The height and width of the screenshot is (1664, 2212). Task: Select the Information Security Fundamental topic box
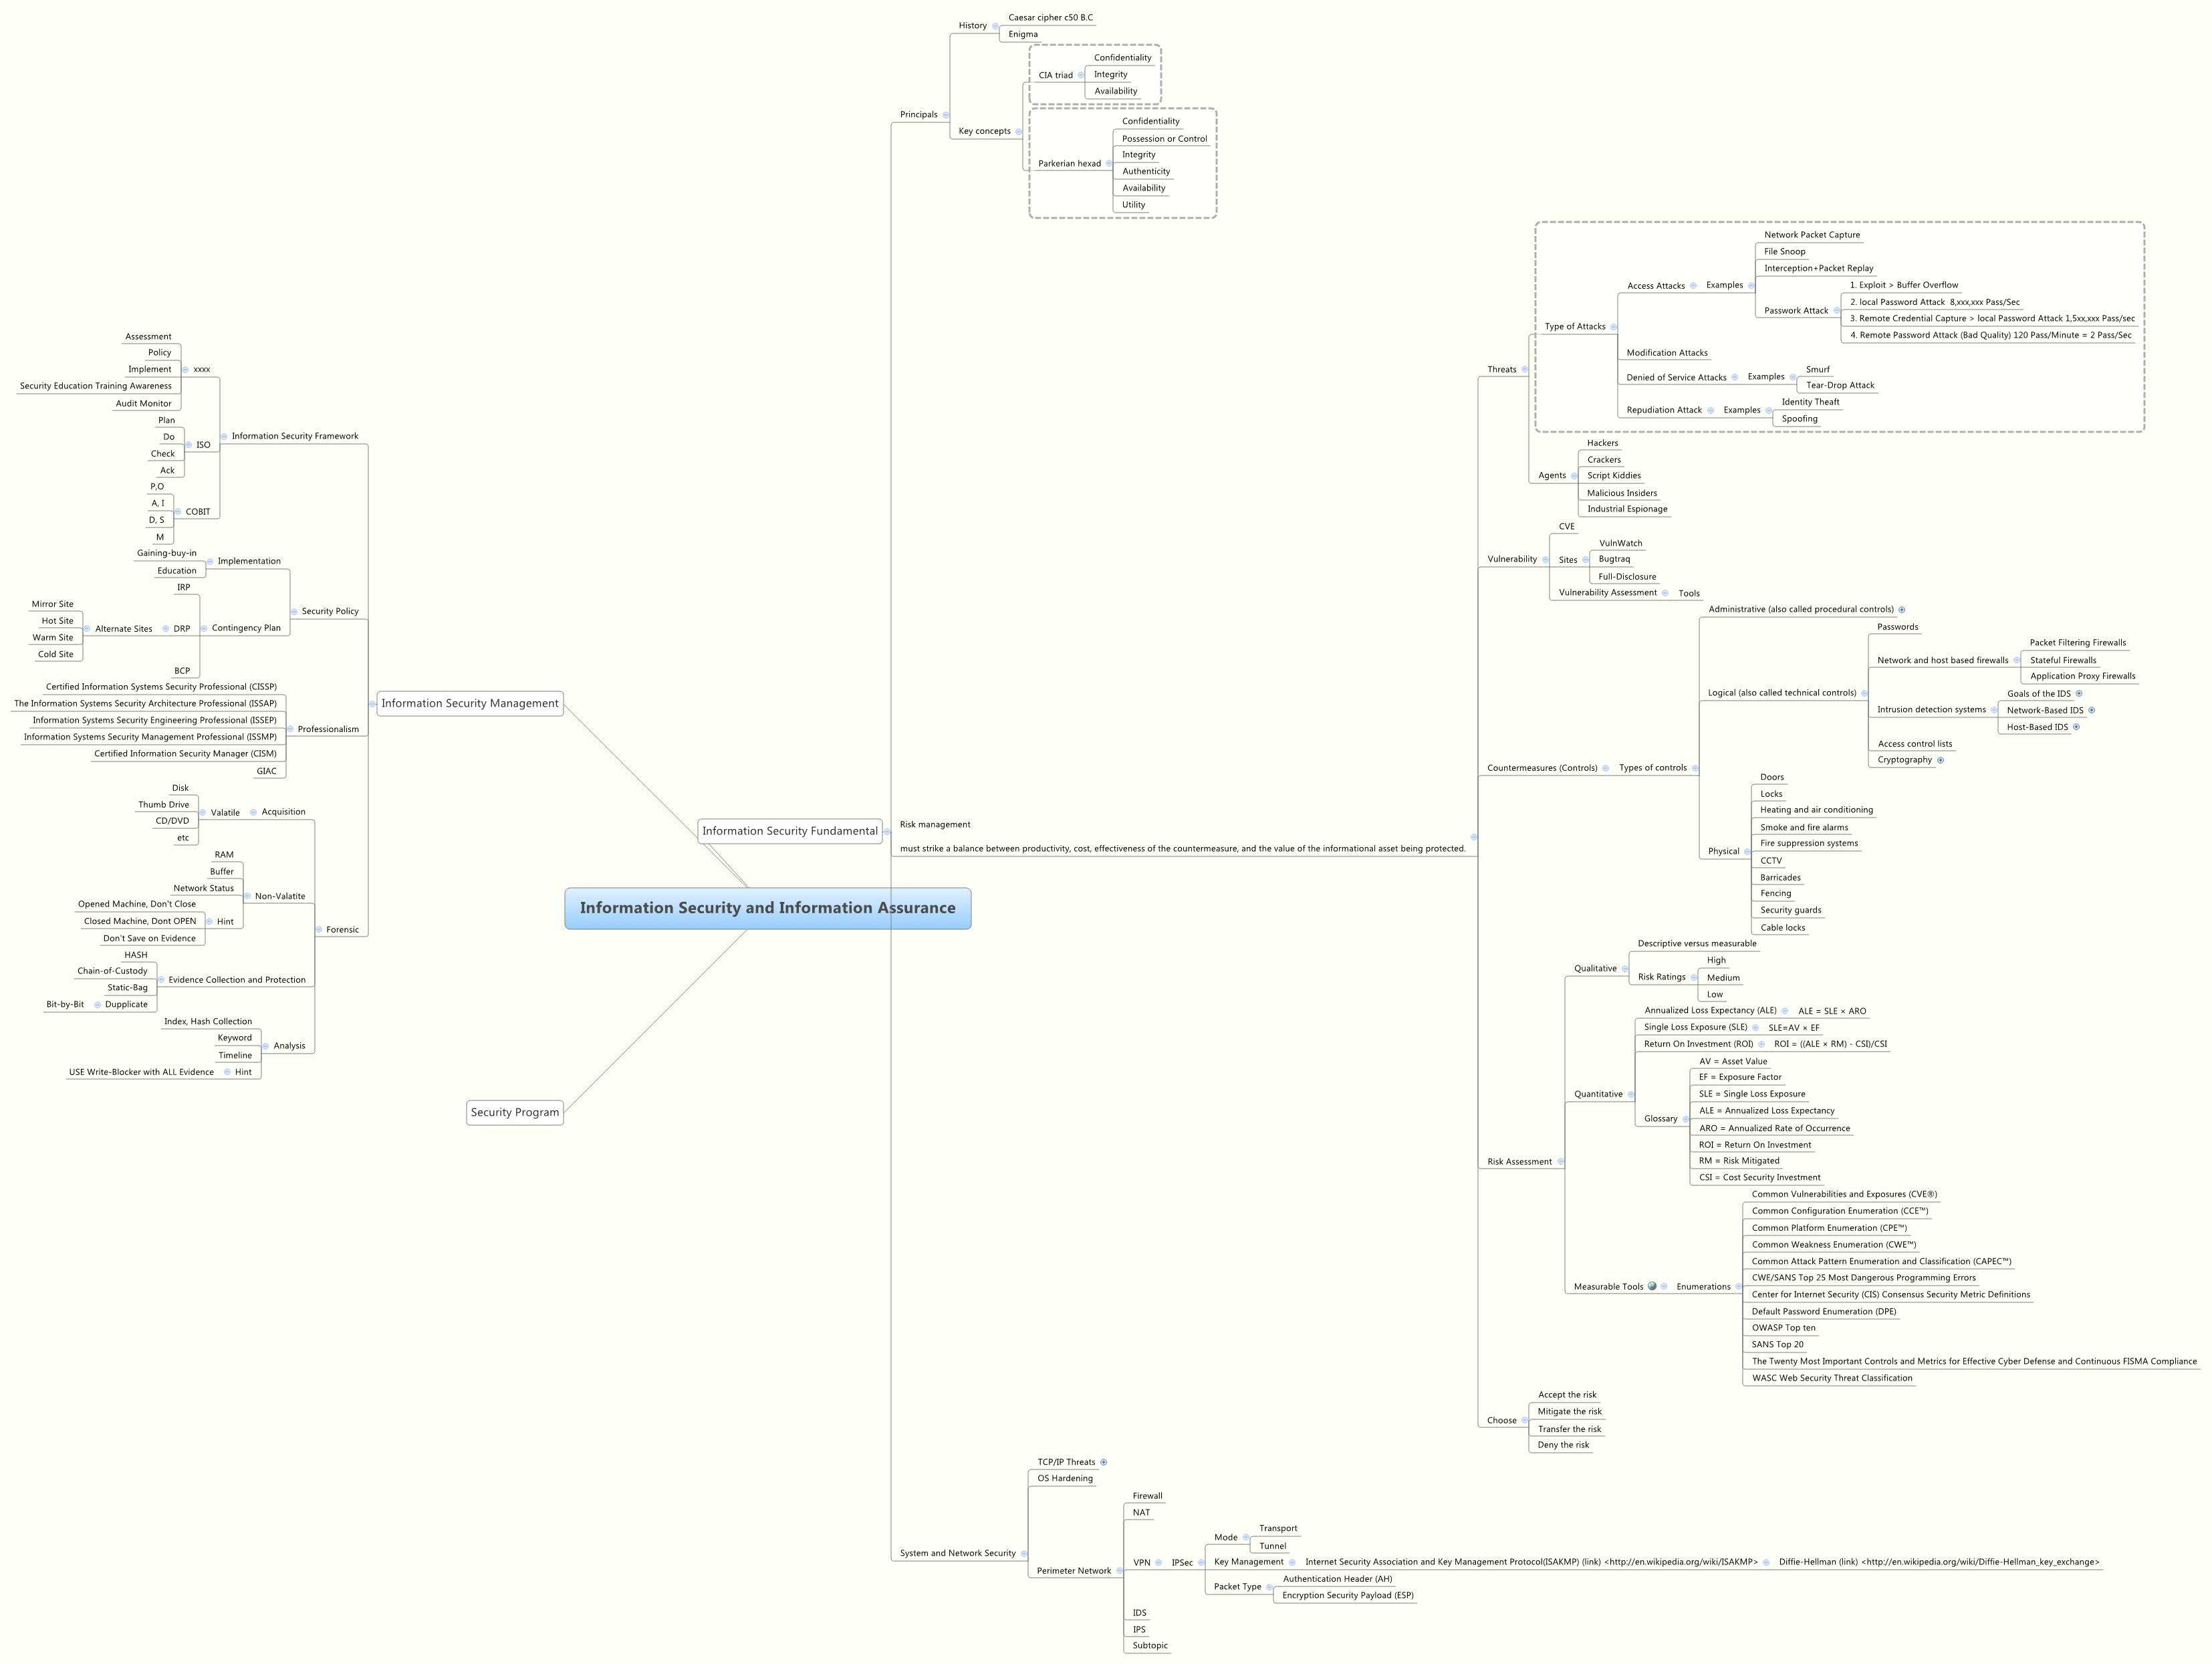[x=789, y=831]
